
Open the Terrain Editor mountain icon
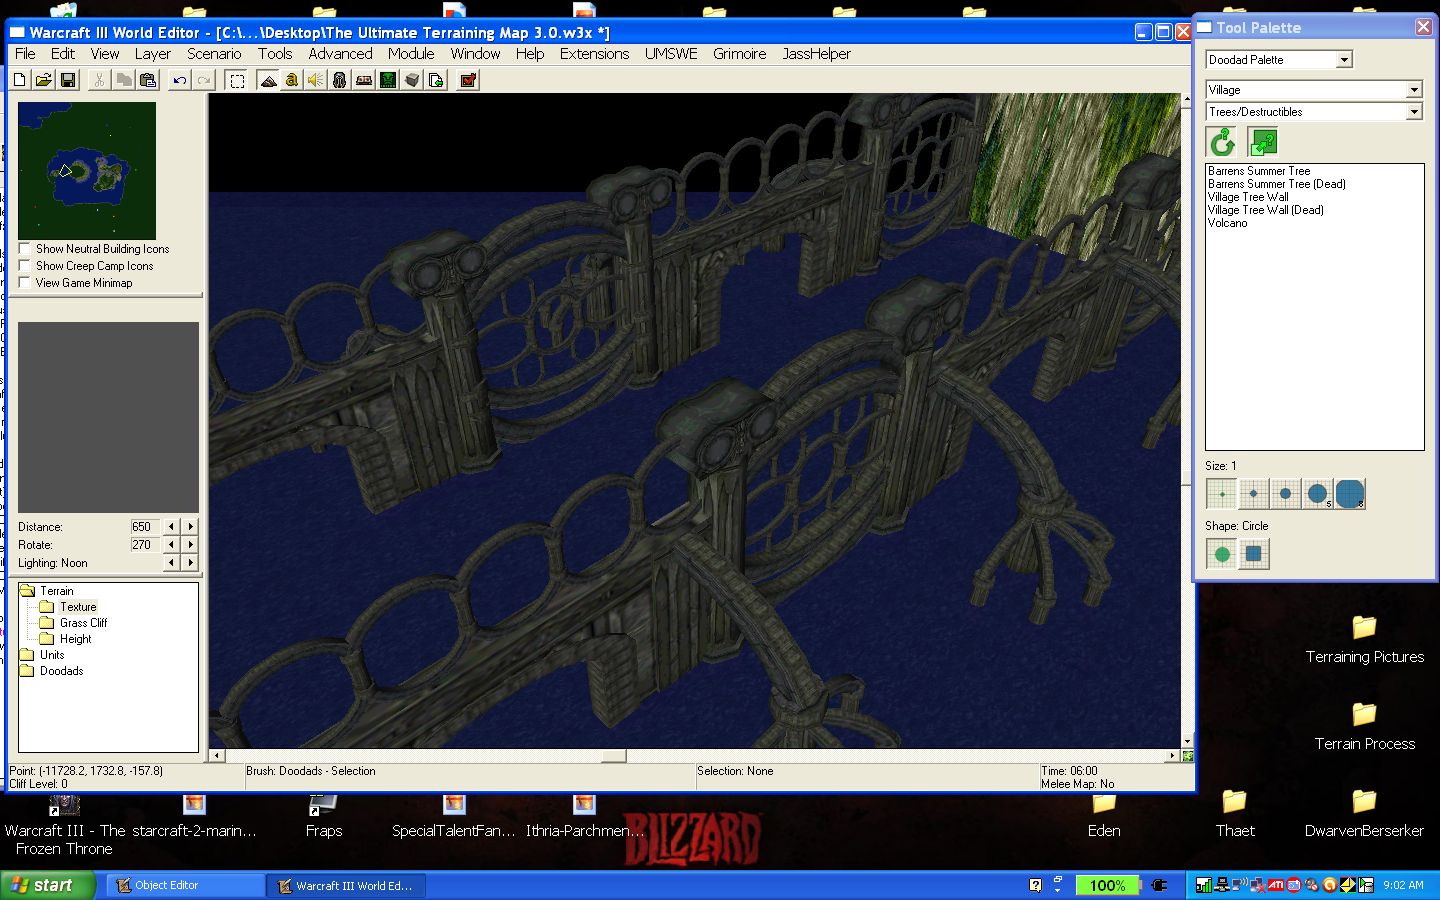pos(268,80)
